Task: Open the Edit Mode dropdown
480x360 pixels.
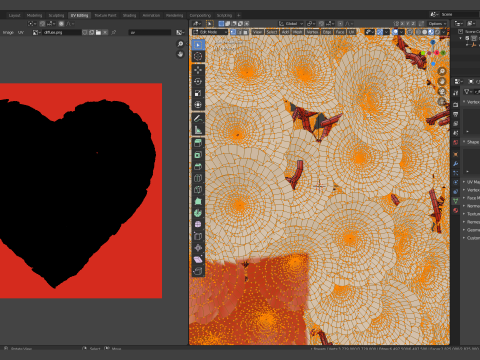Action: pyautogui.click(x=210, y=32)
